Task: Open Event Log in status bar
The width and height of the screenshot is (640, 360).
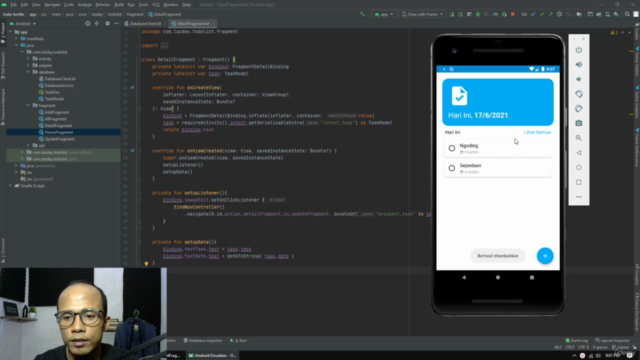Action: [577, 340]
